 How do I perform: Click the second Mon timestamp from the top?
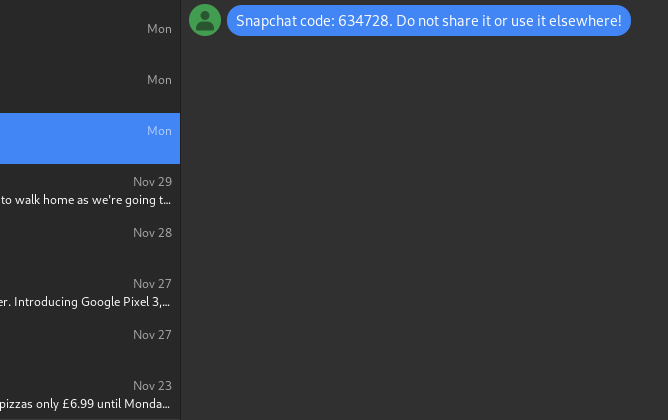click(159, 80)
